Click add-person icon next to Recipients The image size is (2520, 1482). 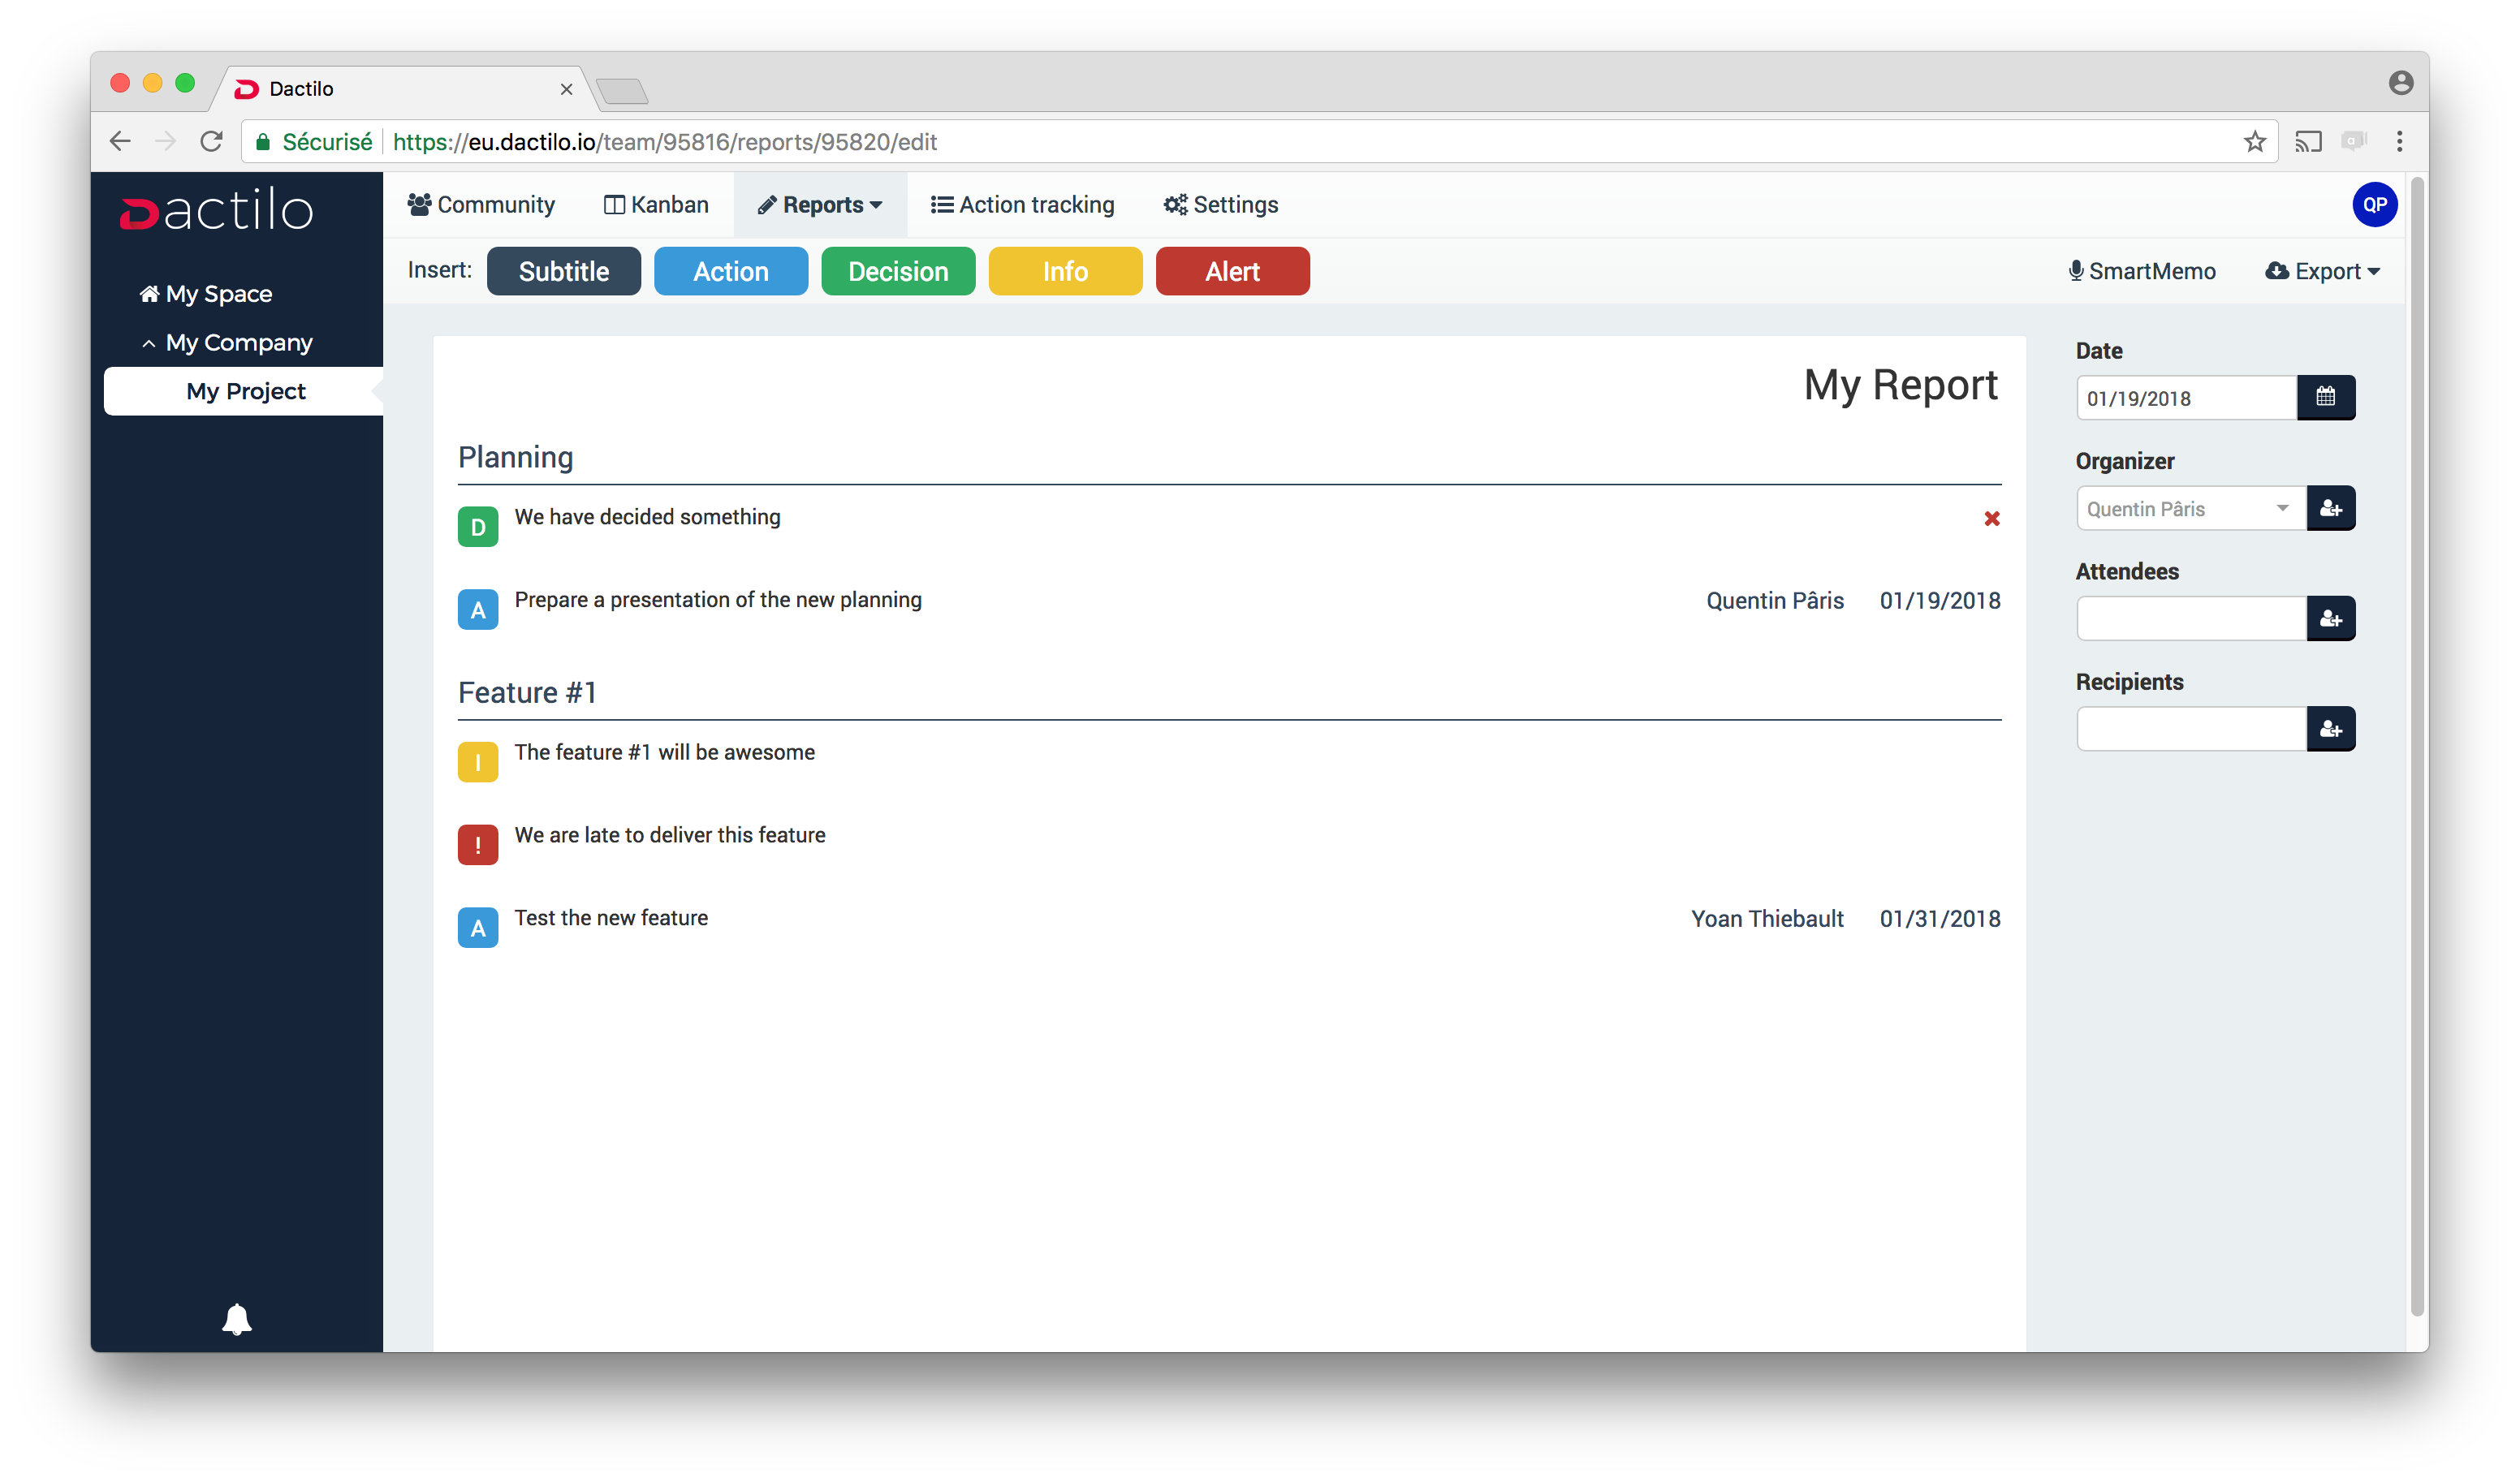coord(2330,729)
